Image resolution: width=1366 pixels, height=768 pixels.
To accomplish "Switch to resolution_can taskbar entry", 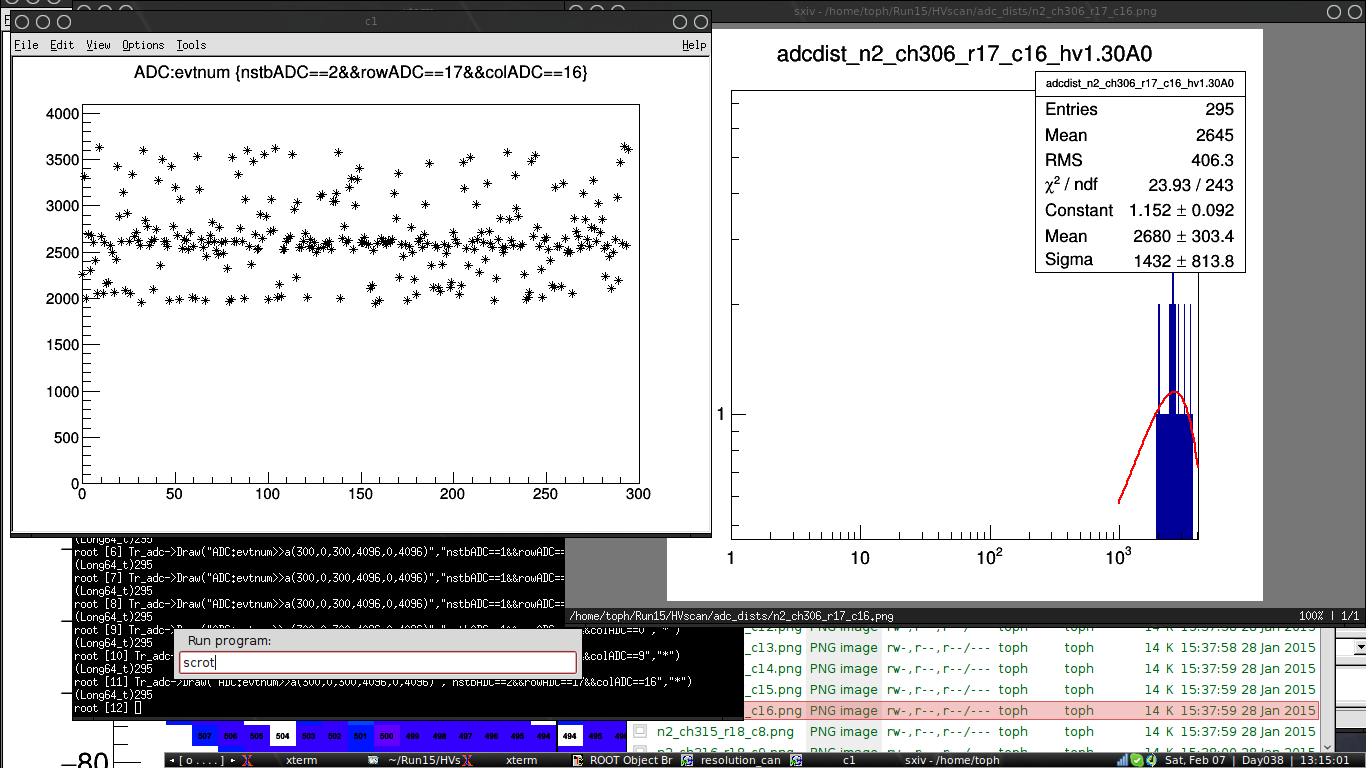I will coord(733,760).
